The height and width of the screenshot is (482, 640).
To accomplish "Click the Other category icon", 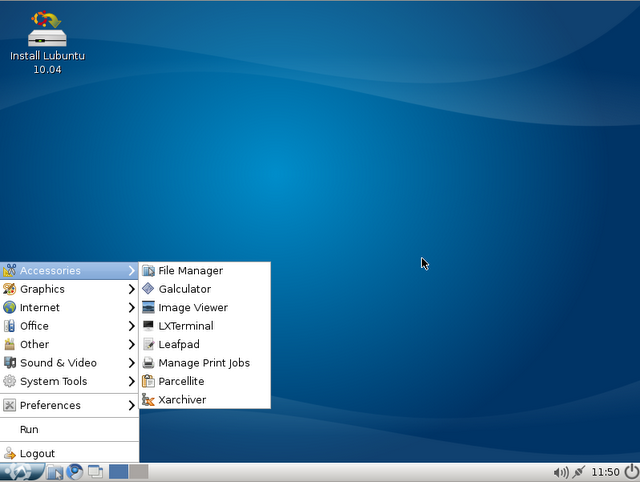I will click(x=9, y=344).
